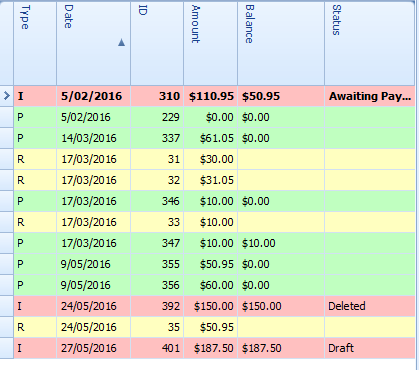Sort by the Amount column header
Viewport: 419px width, 370px height.
pos(211,43)
